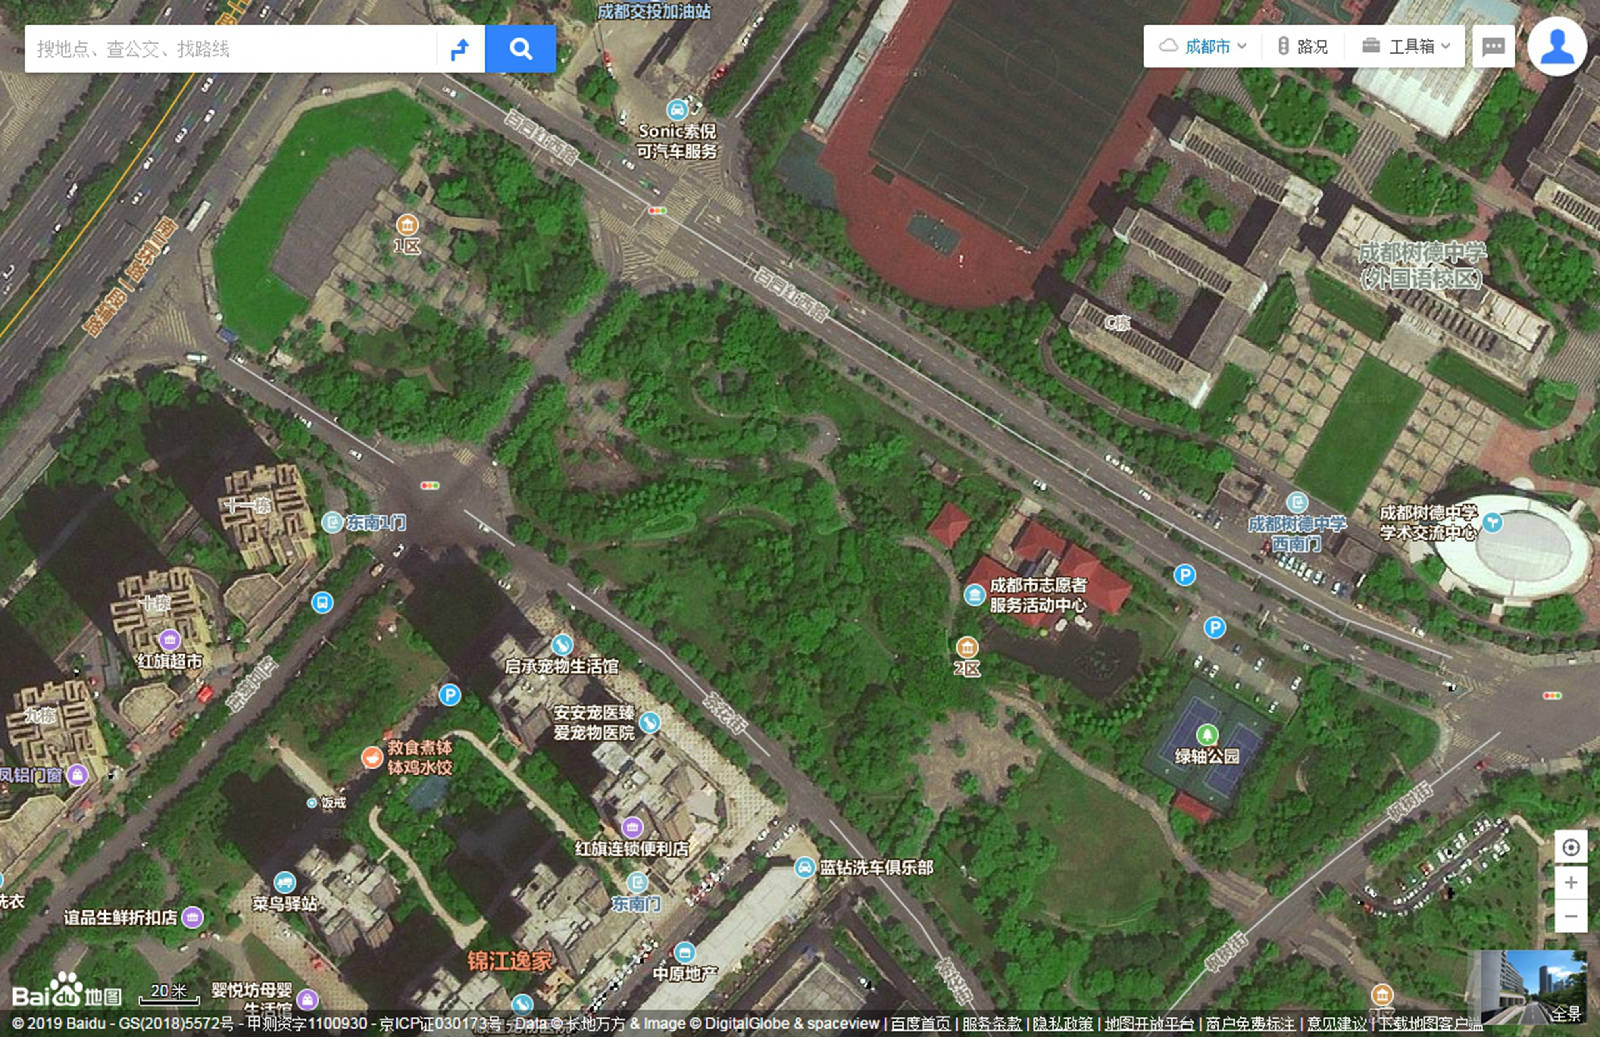Click the 服务条款 terms link
The height and width of the screenshot is (1037, 1600).
pos(991,1023)
